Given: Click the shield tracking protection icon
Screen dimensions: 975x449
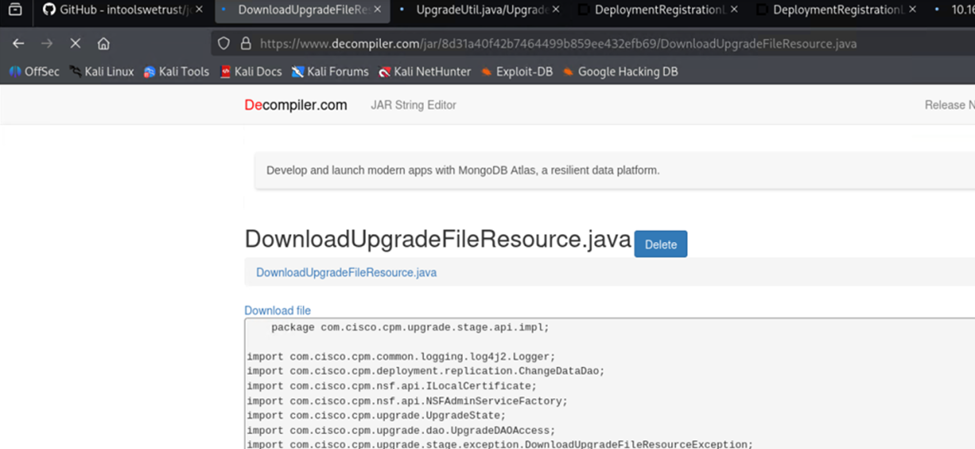Looking at the screenshot, I should [224, 44].
